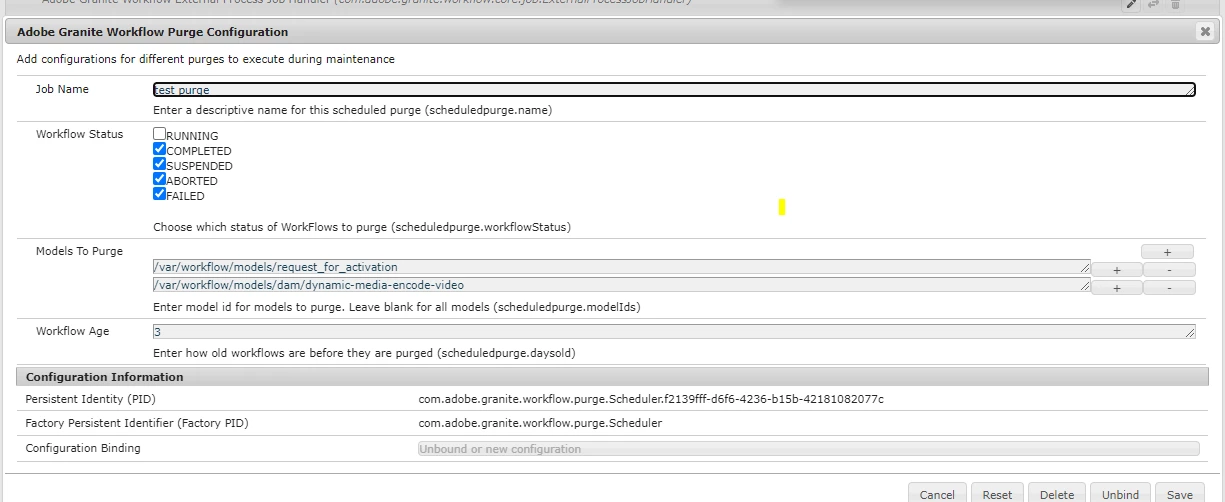Click the Factory PID value com.adobe.granite.workflow.purge.Scheduler
Viewport: 1225px width, 502px height.
(x=540, y=423)
